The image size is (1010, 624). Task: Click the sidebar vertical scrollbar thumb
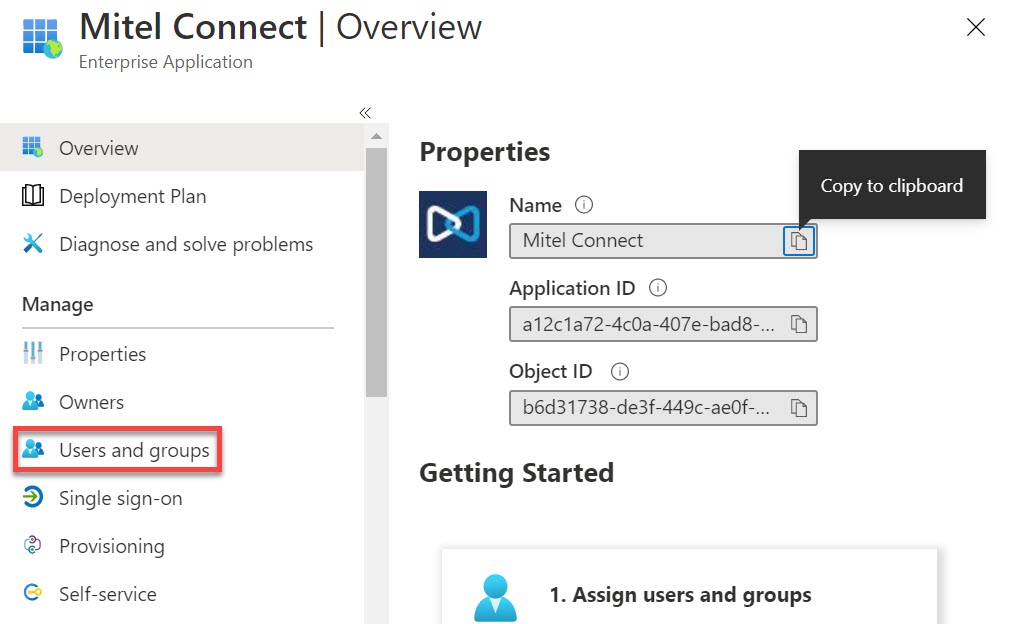[x=377, y=272]
